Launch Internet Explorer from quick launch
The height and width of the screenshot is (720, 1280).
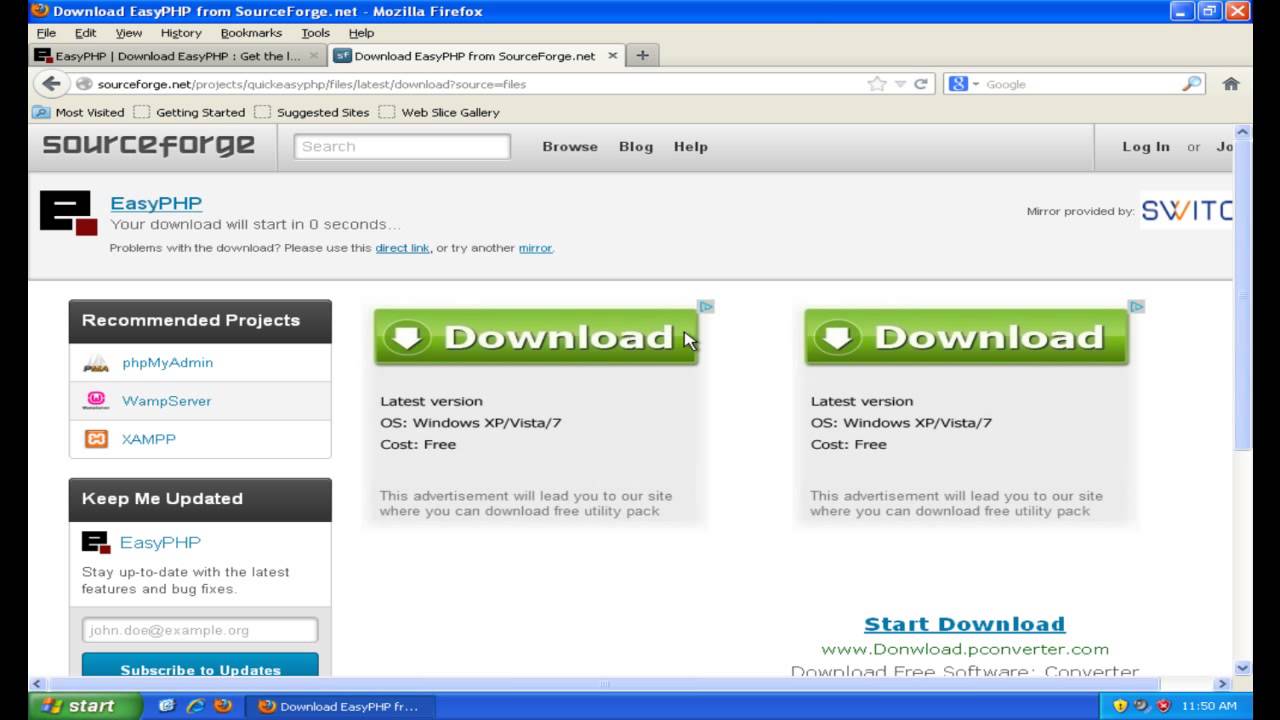click(195, 706)
